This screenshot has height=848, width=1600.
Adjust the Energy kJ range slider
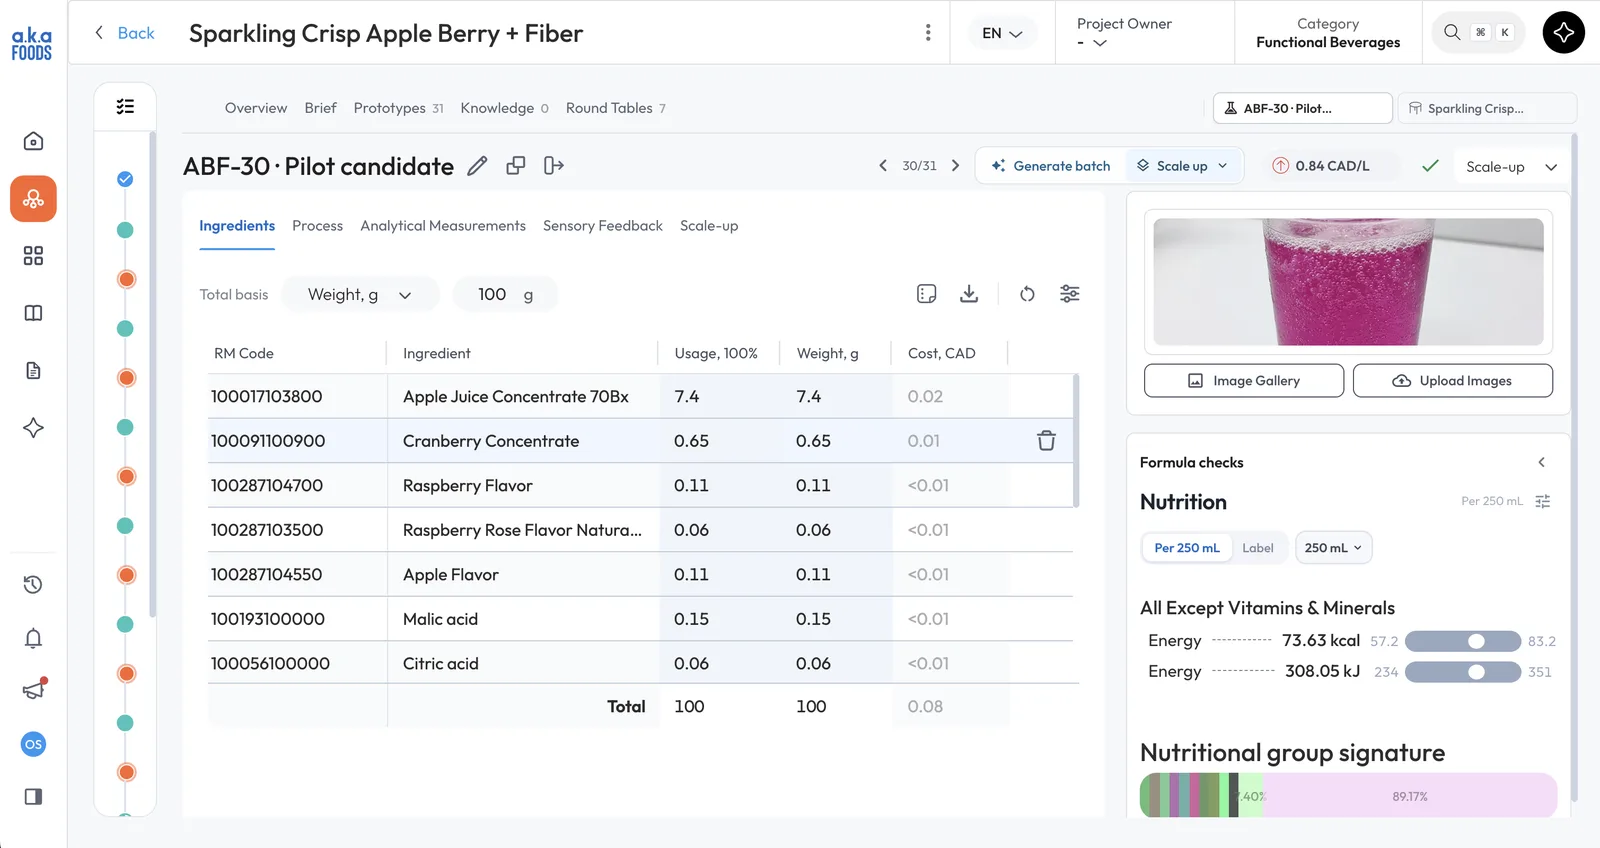(x=1462, y=672)
